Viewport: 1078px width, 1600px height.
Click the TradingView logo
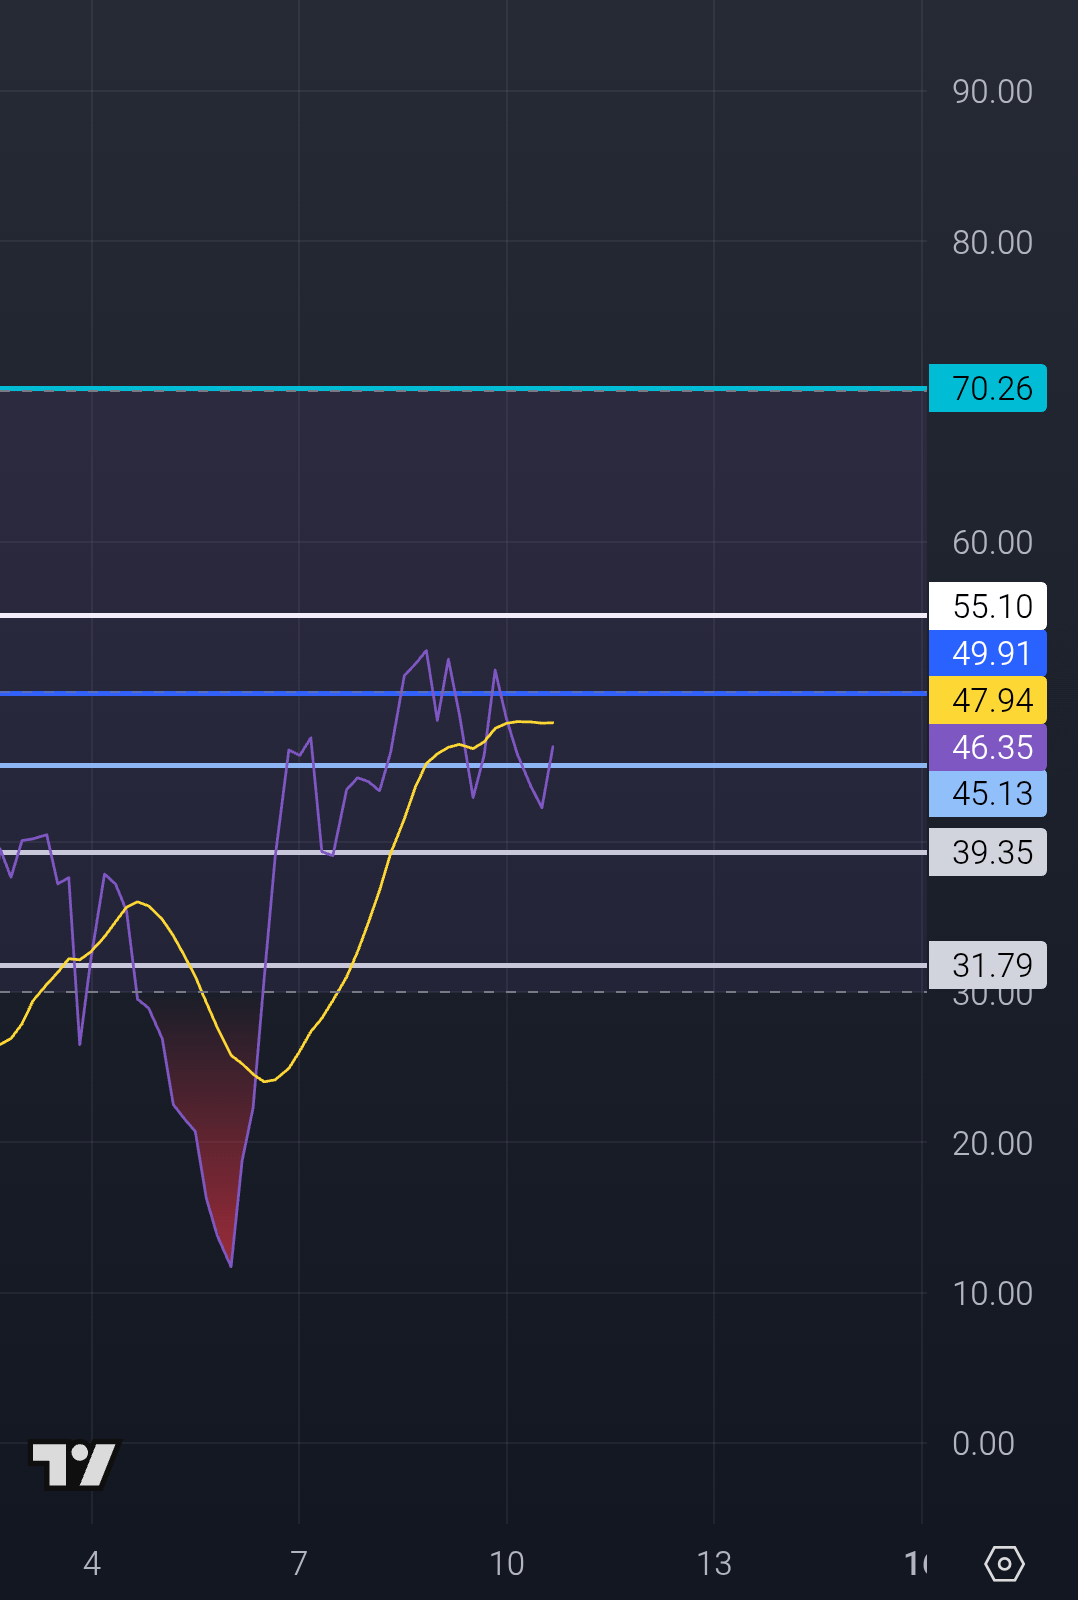tap(75, 1465)
